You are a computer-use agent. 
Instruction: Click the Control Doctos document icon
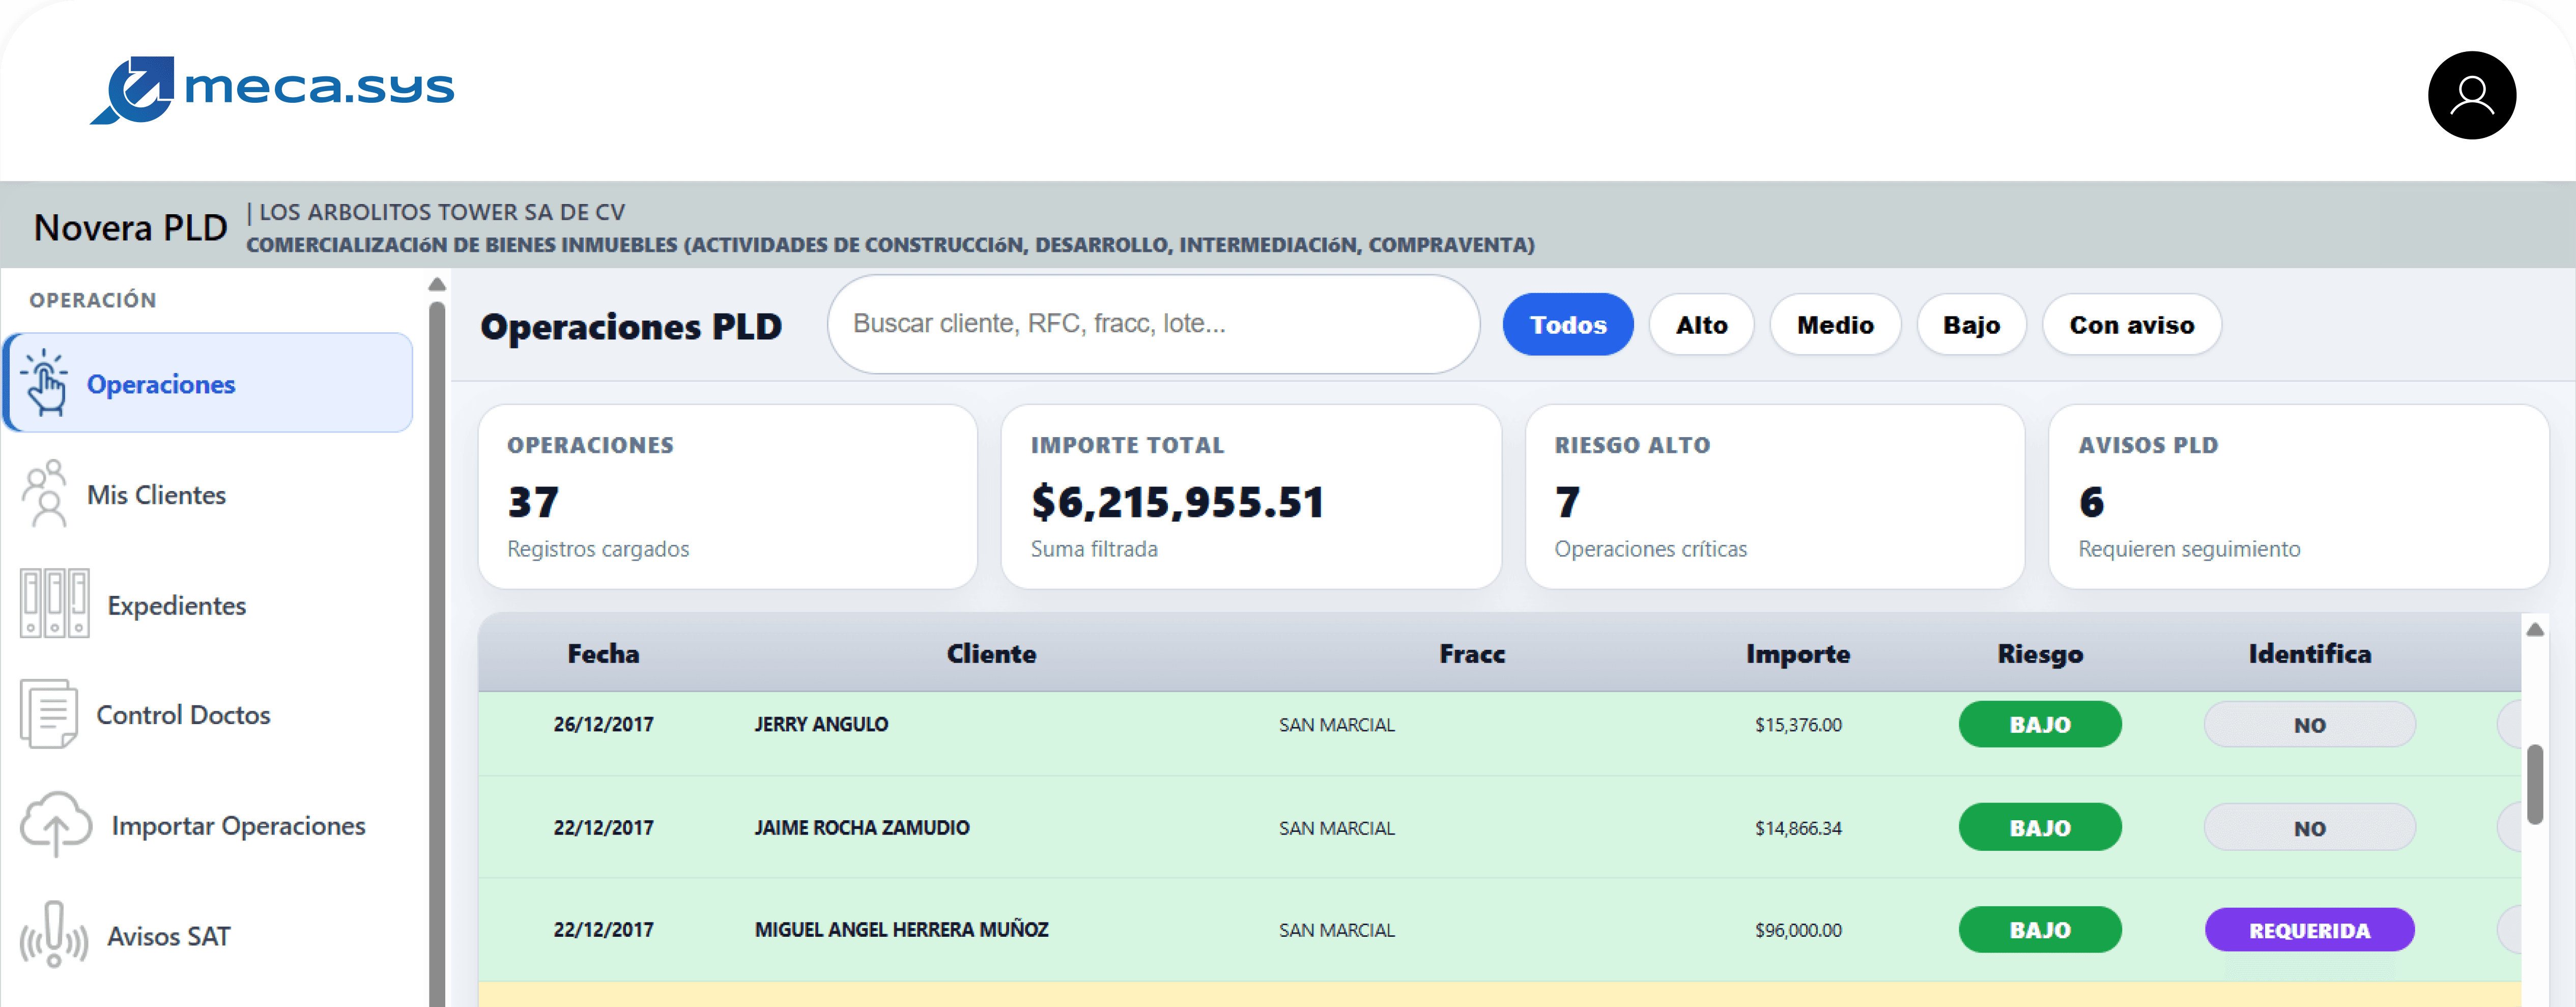point(48,714)
